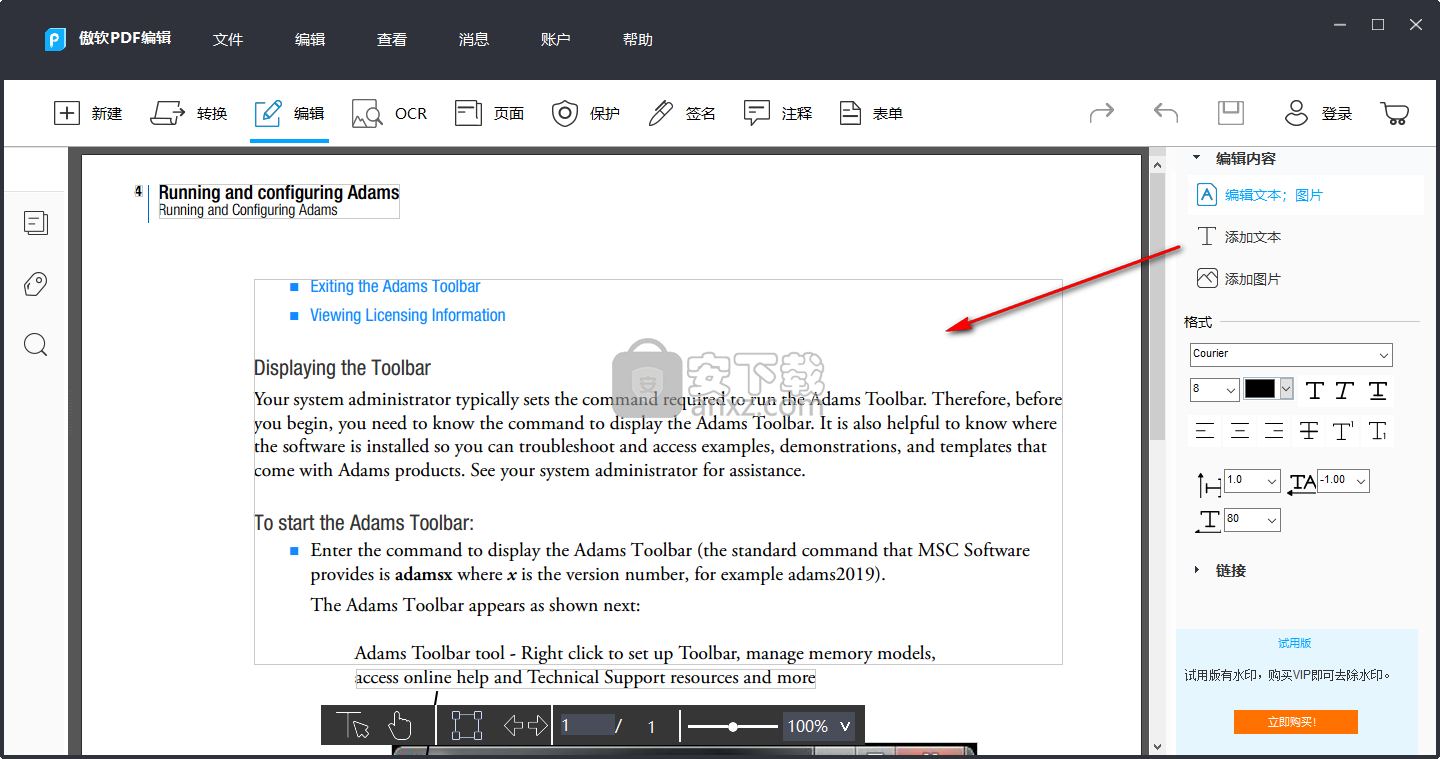Open the 帮助 (Help) menu
1440x759 pixels.
pyautogui.click(x=638, y=39)
